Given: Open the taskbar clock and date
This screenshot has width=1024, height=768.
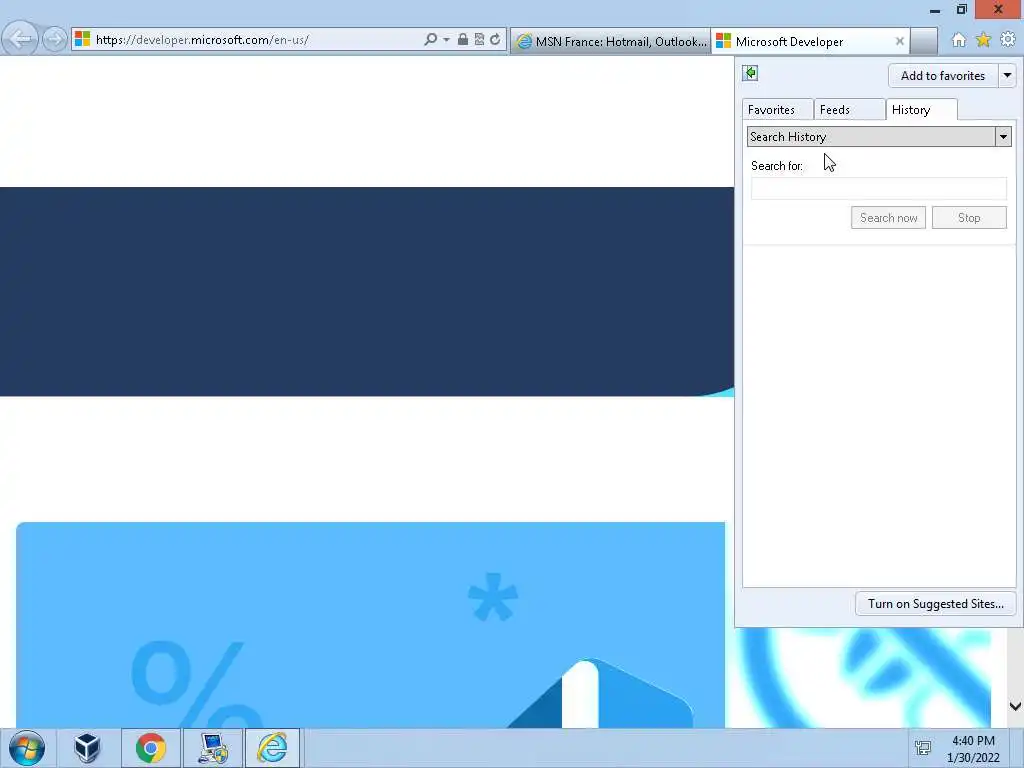Looking at the screenshot, I should coord(973,749).
